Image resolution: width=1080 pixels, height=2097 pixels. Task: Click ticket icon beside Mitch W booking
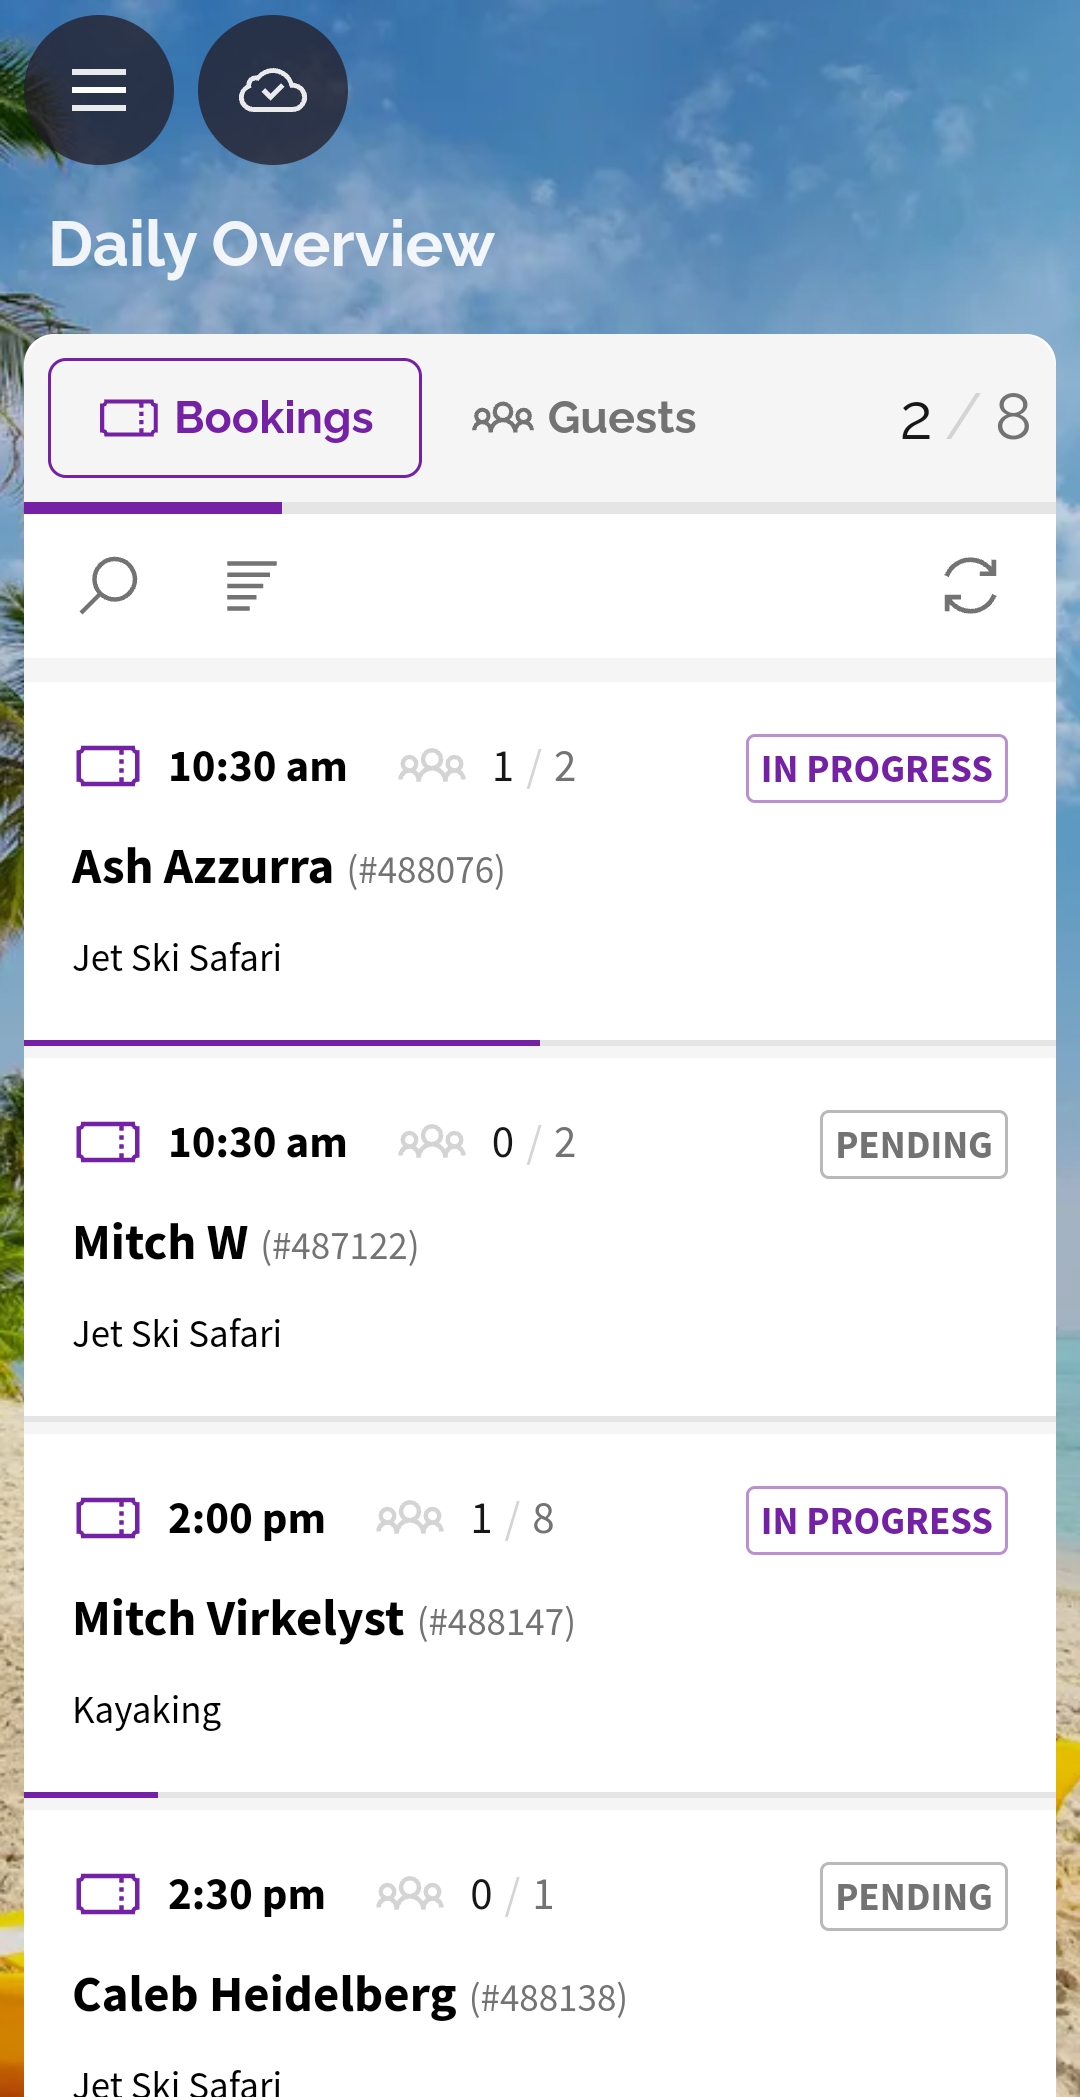[x=108, y=1142]
